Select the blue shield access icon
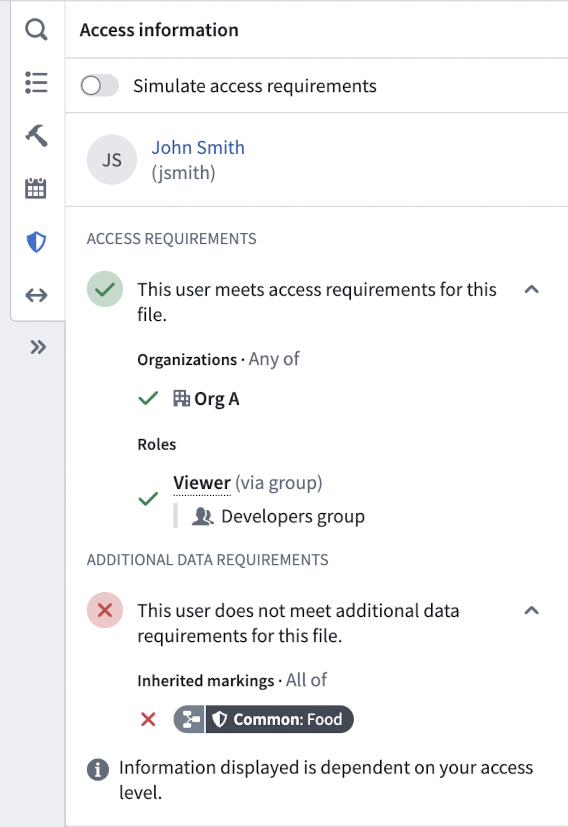The width and height of the screenshot is (568, 827). click(x=36, y=242)
